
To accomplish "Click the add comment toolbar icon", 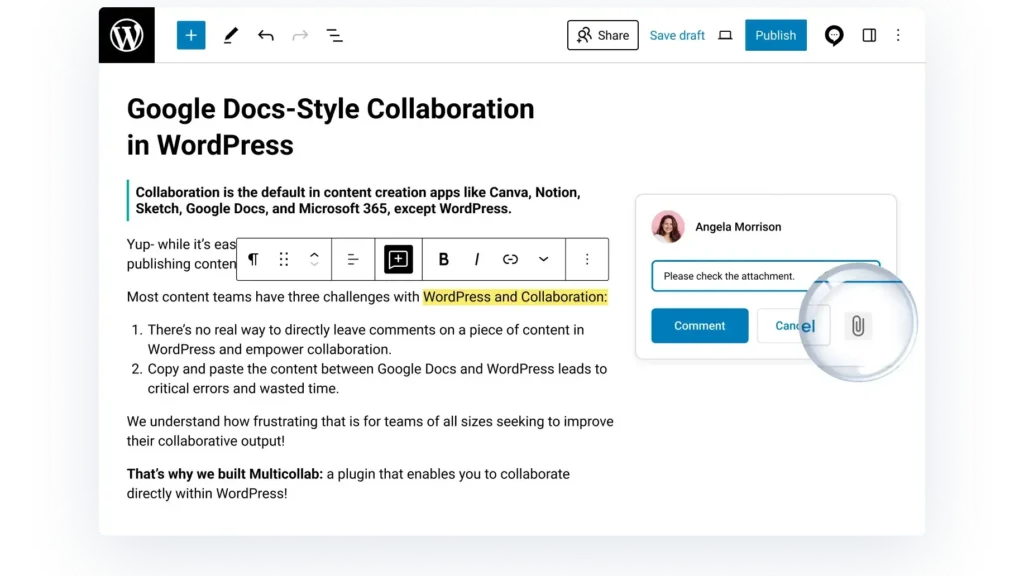I will point(398,259).
